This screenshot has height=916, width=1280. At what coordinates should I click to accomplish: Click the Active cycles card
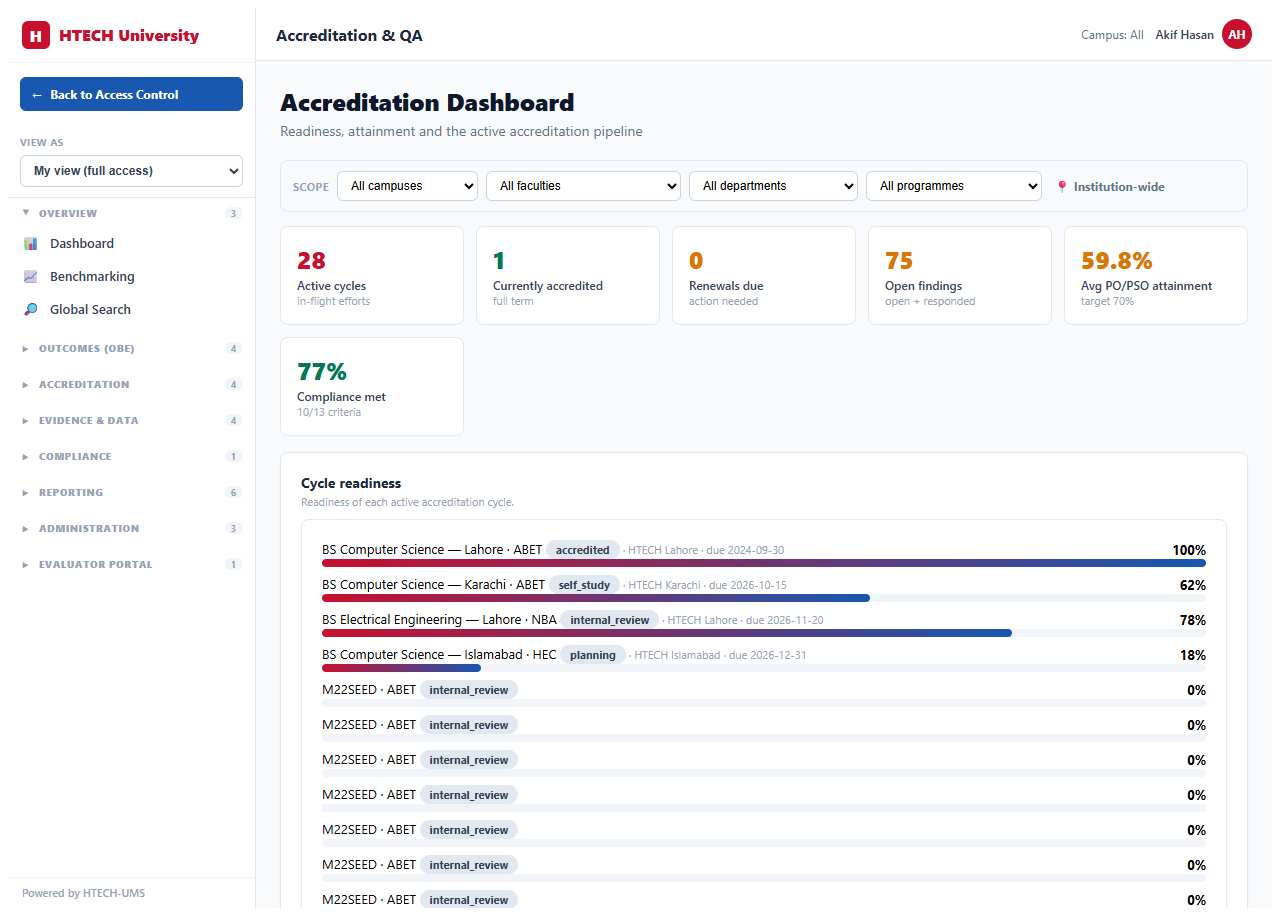[372, 275]
